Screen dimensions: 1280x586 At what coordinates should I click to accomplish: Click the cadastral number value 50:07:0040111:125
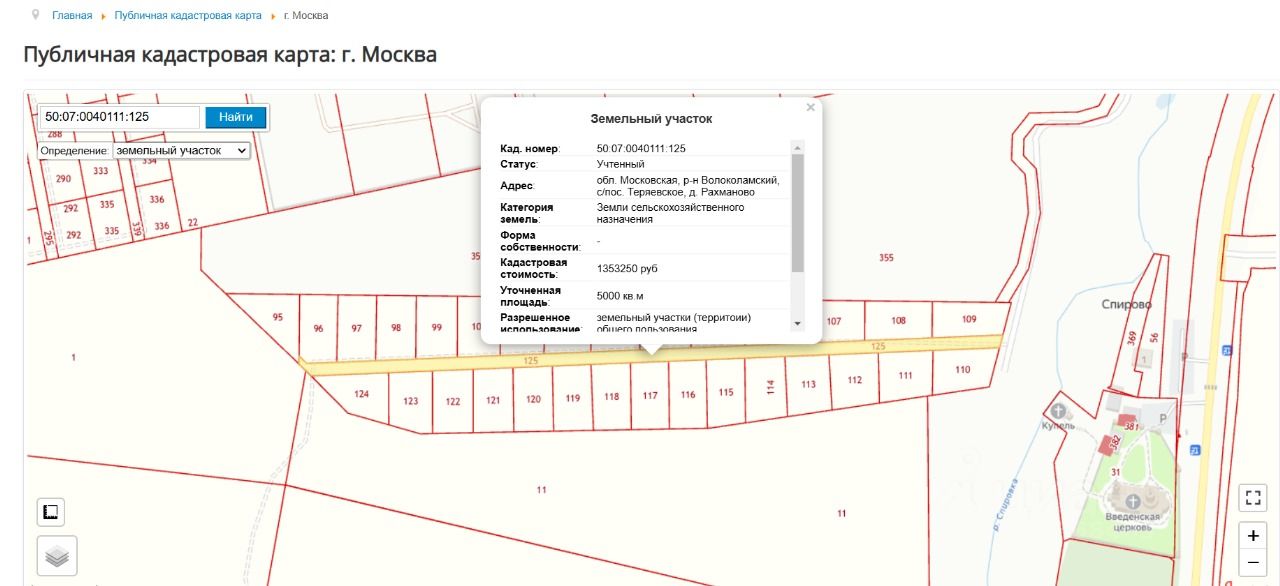641,149
